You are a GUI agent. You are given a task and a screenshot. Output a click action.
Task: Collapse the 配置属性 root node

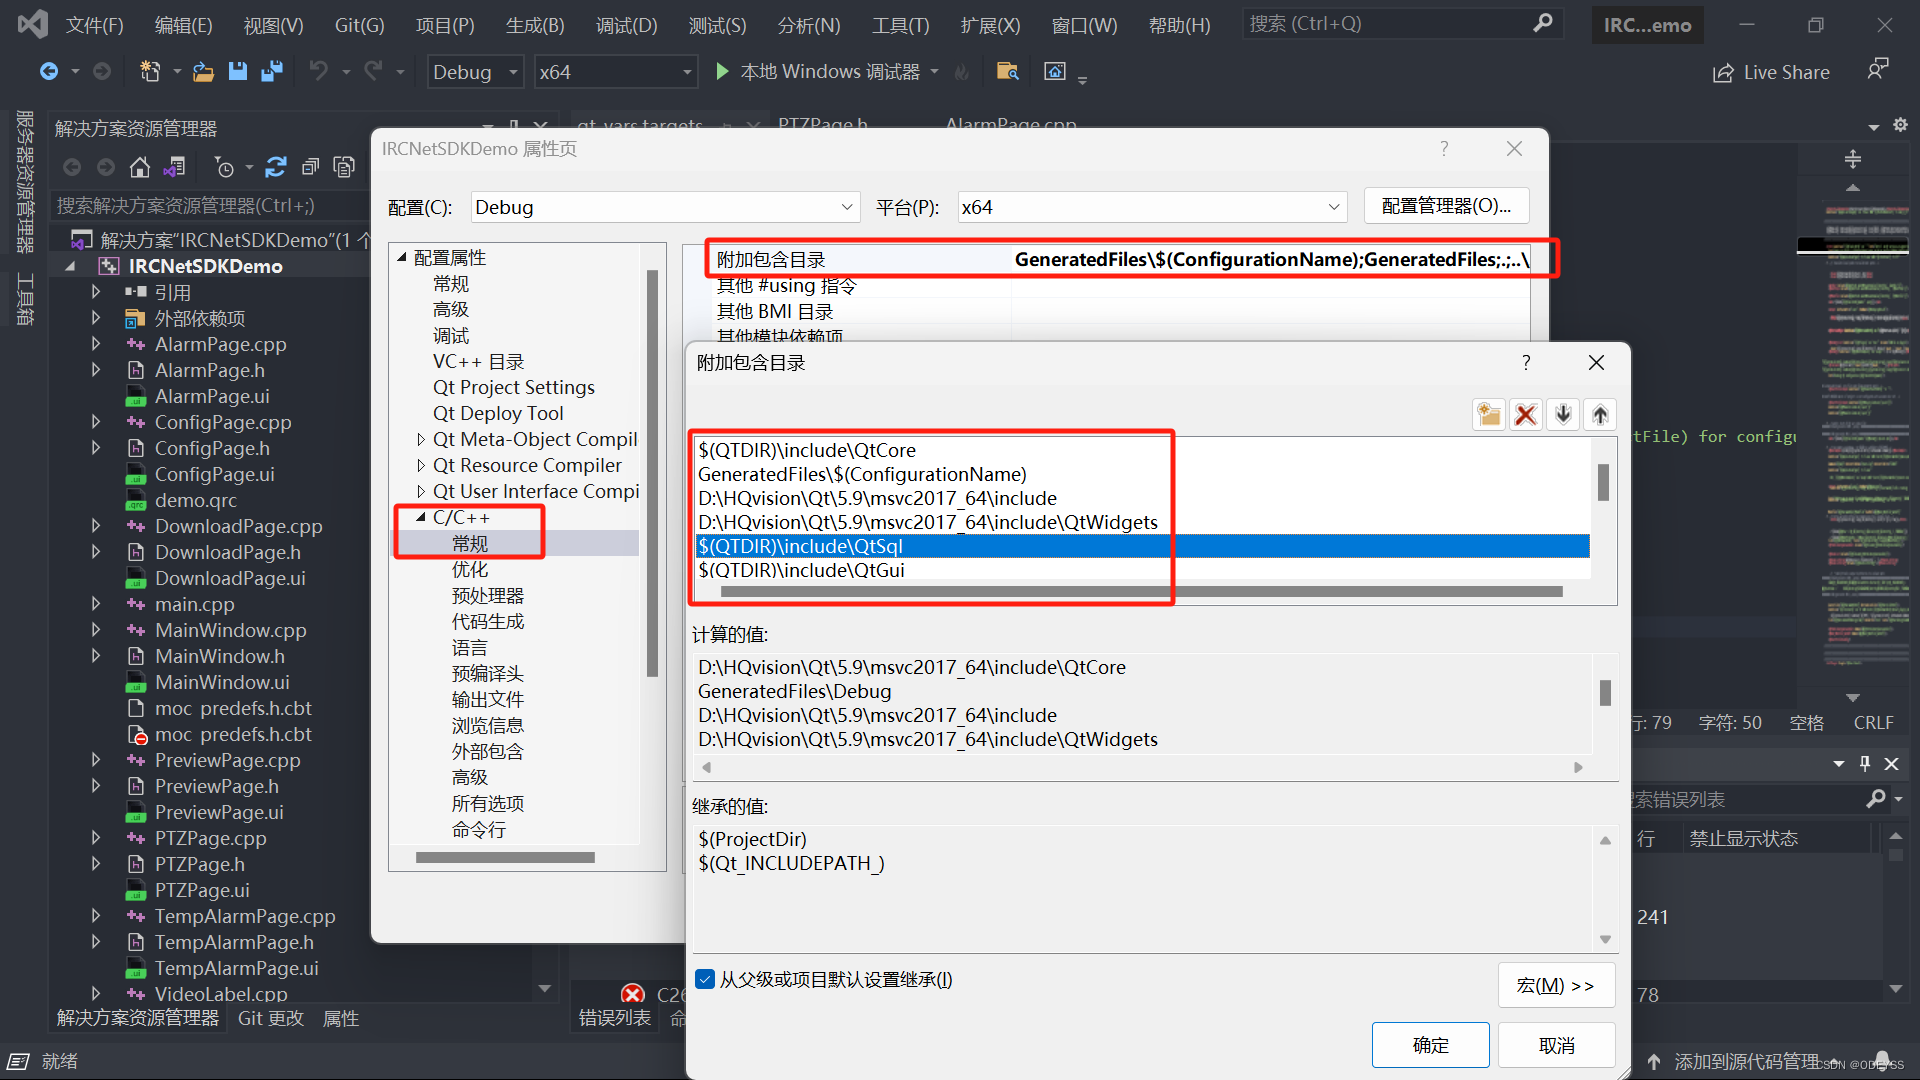[x=402, y=257]
